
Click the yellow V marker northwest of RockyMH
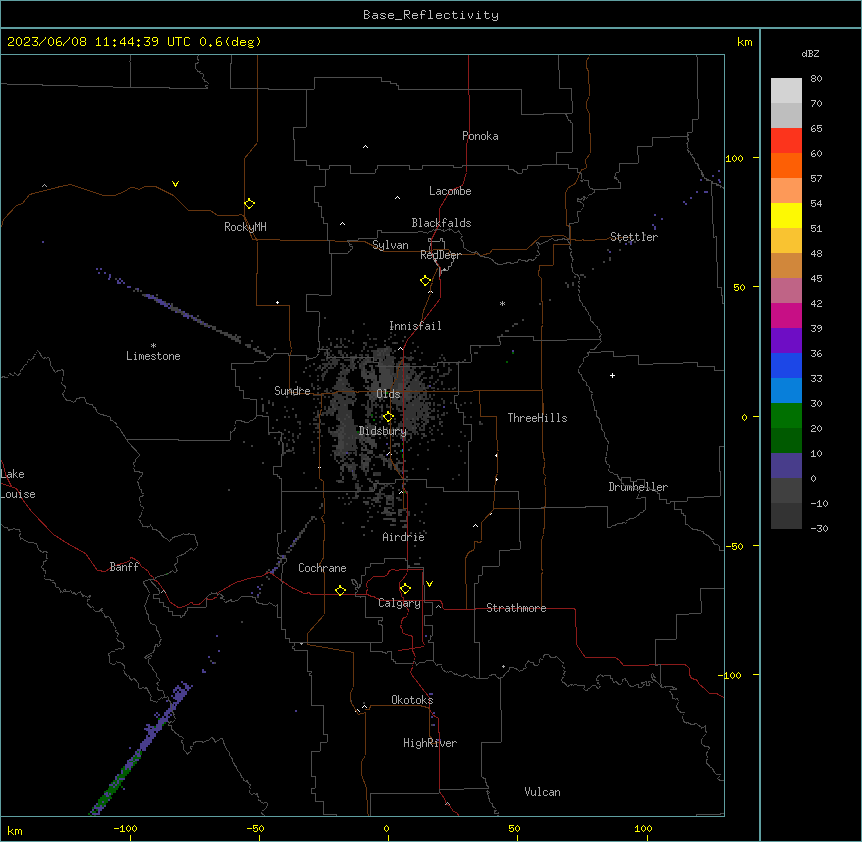coord(175,184)
